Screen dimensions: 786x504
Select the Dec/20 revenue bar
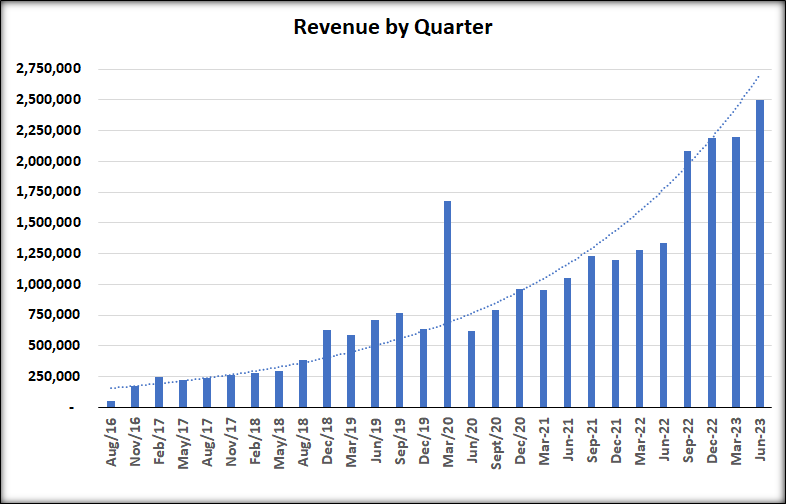coord(519,348)
